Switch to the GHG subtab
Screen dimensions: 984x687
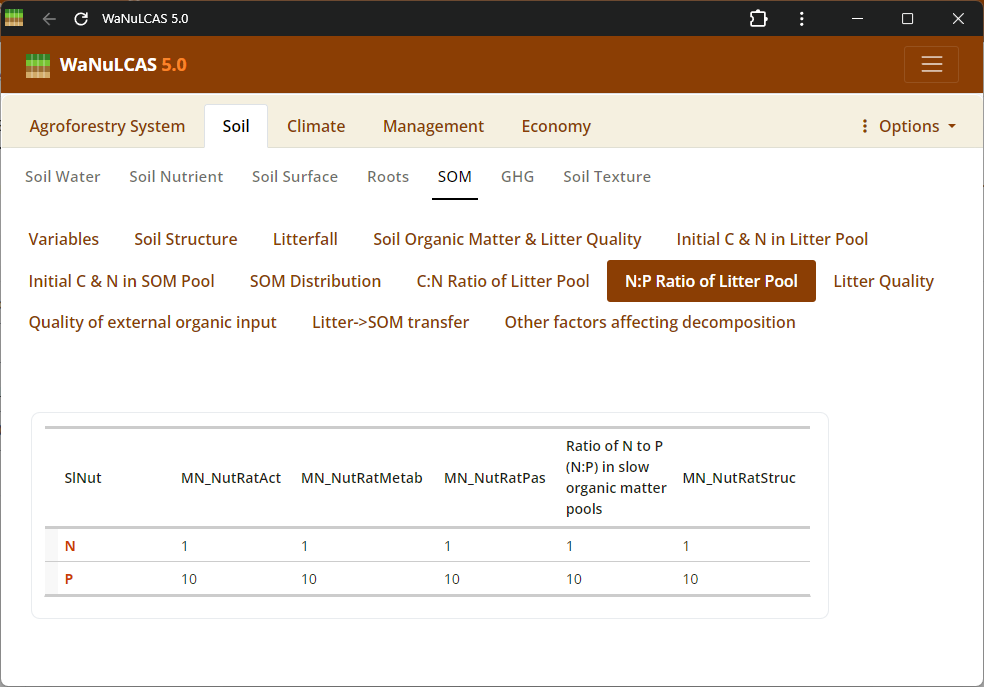click(517, 177)
